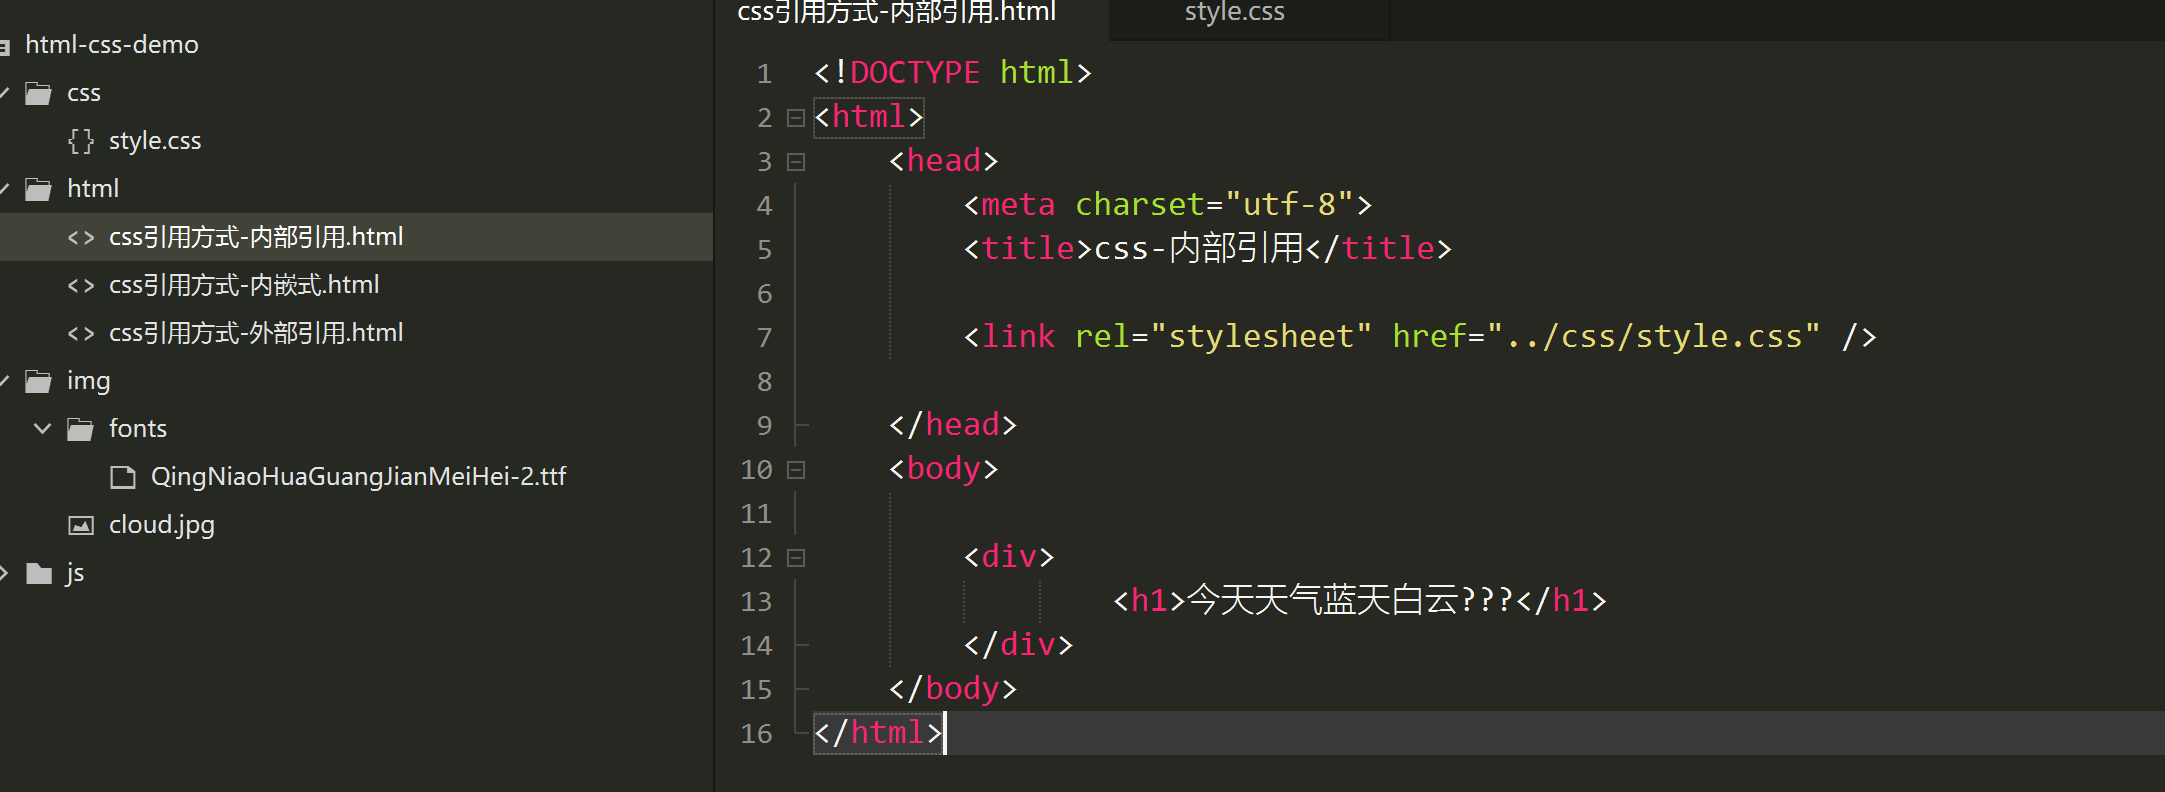Viewport: 2165px width, 792px height.
Task: Collapse the div fold at line 12
Action: click(796, 558)
